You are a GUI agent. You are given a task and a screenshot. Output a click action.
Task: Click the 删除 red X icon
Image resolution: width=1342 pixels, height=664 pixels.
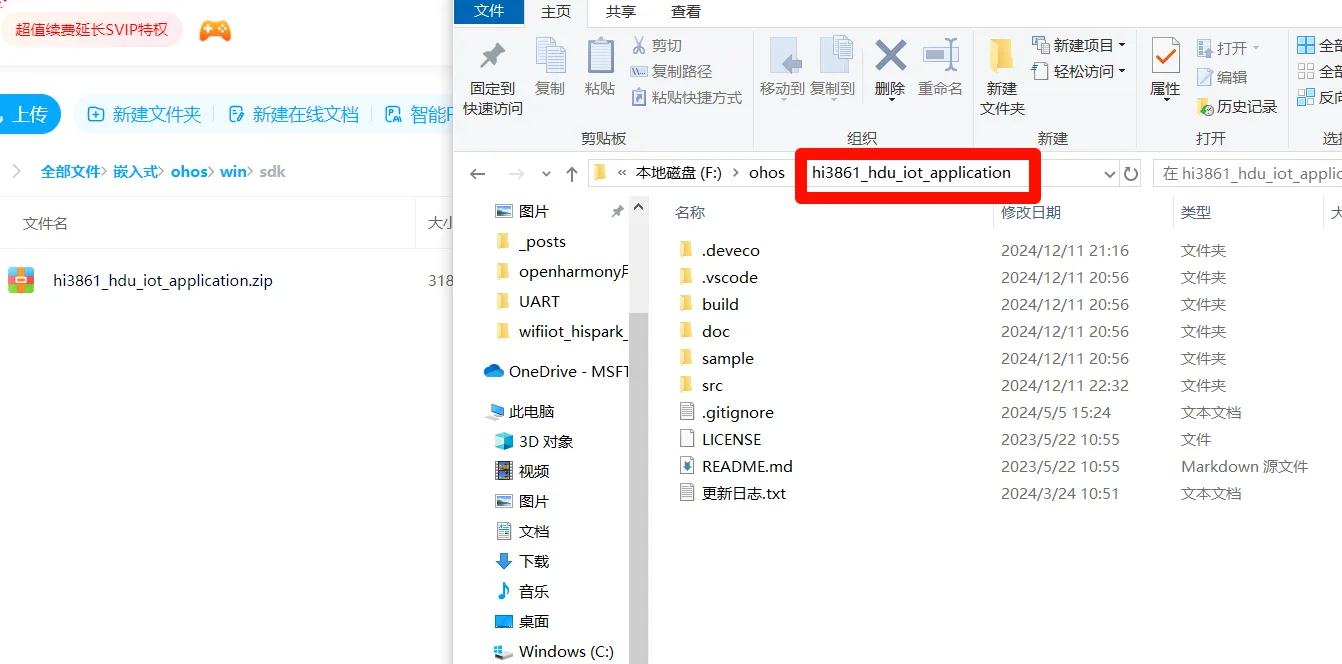(x=890, y=56)
